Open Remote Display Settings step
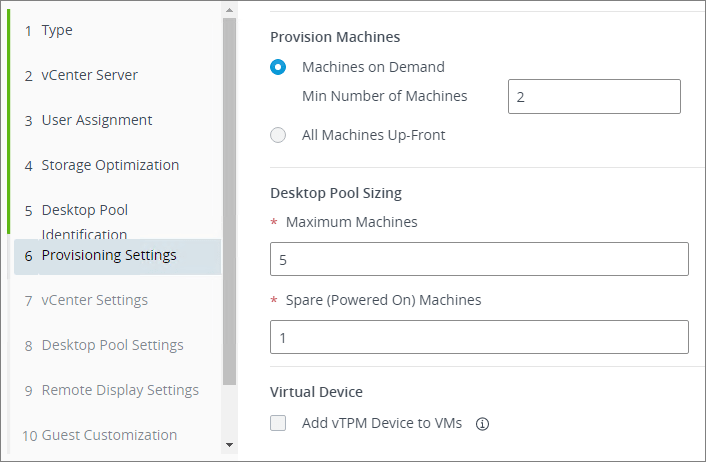706x462 pixels. 120,390
